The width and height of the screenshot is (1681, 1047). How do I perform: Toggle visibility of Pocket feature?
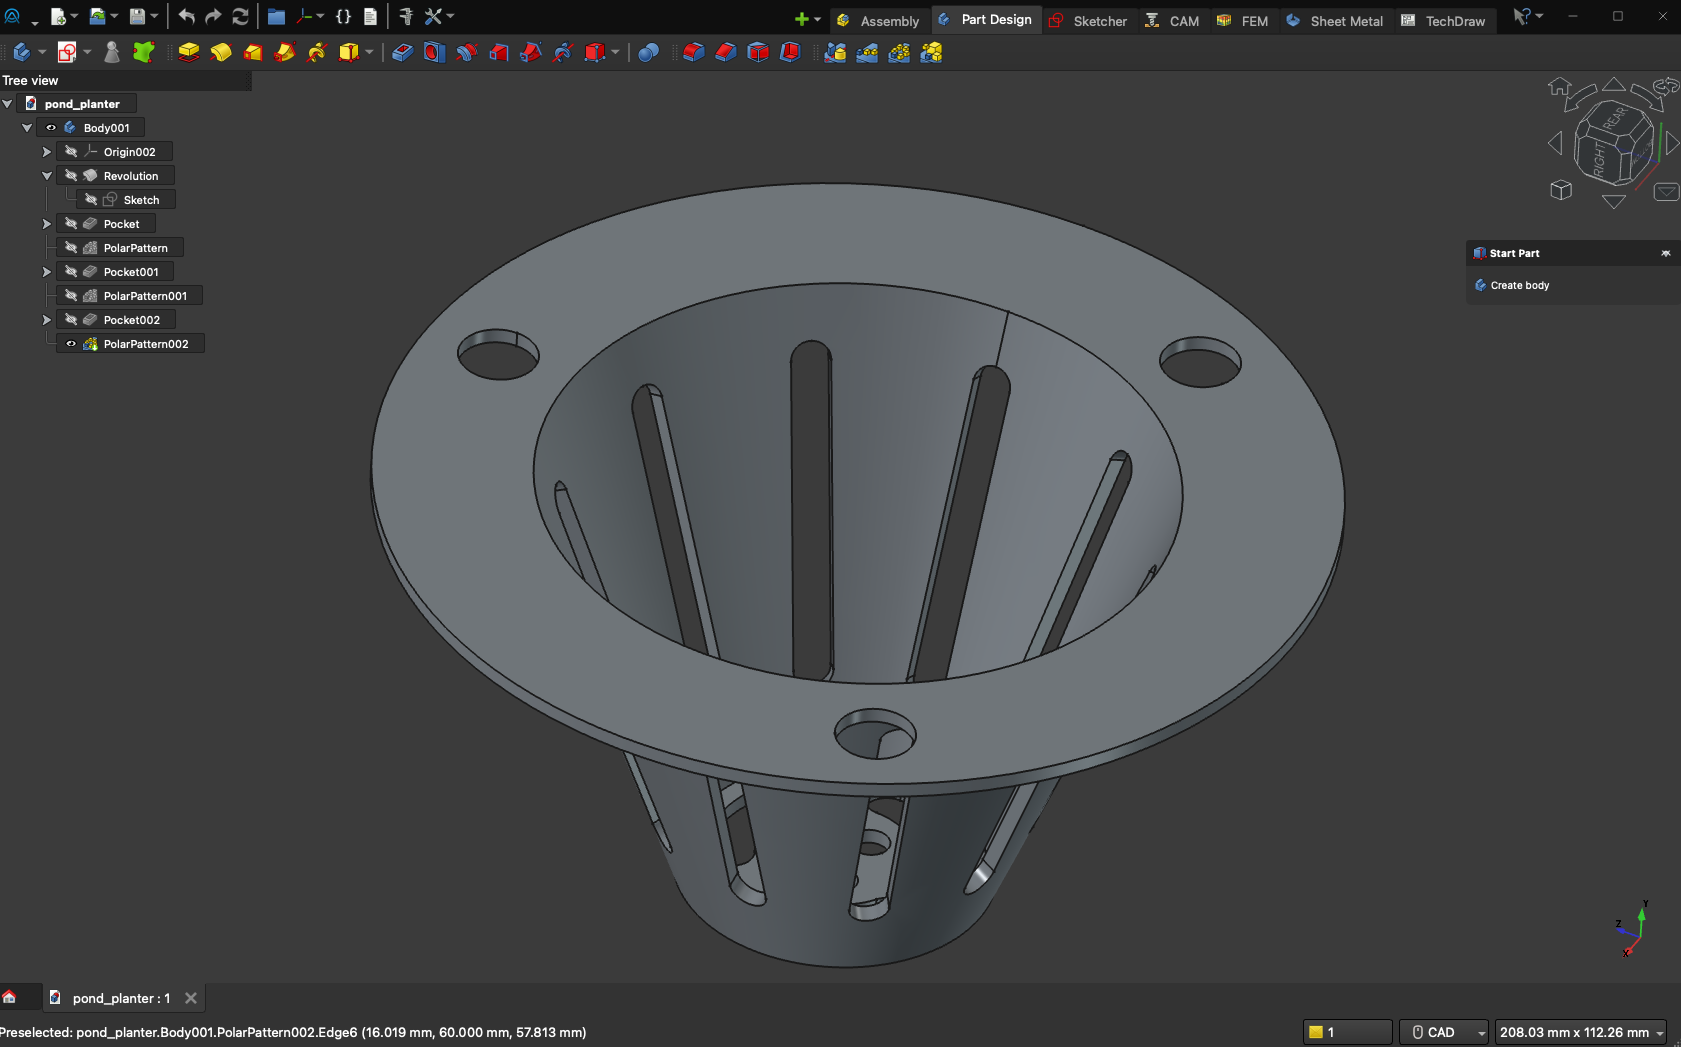(x=71, y=224)
